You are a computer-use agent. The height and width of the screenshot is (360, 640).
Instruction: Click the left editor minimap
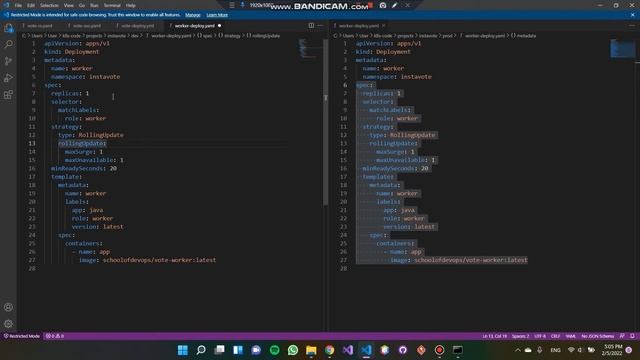(x=310, y=49)
